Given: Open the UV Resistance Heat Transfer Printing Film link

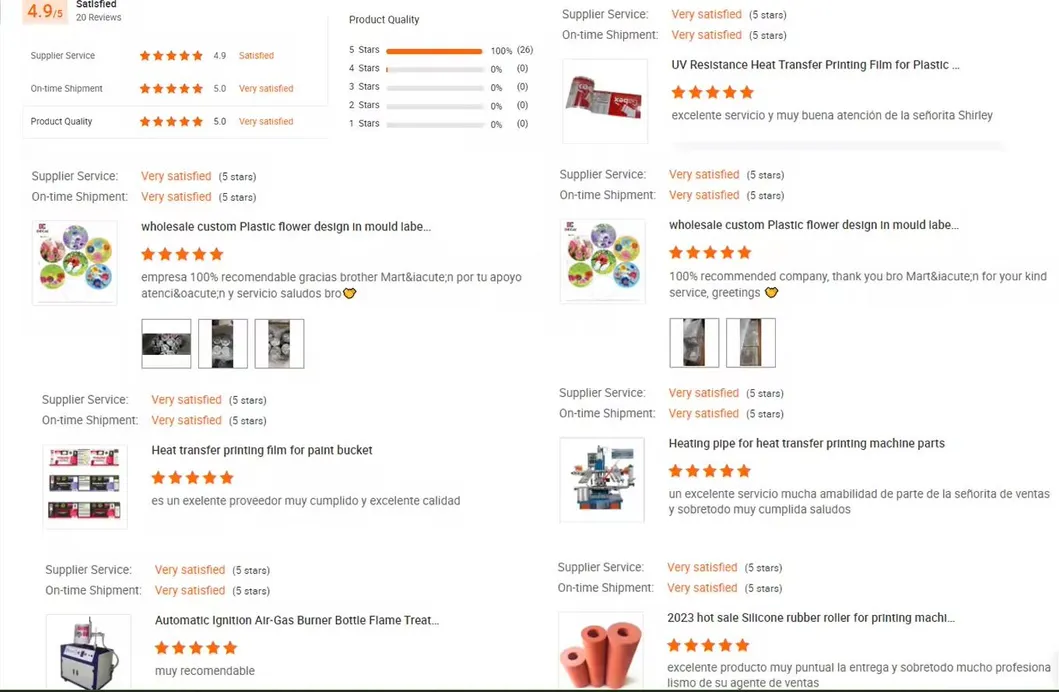Looking at the screenshot, I should coord(815,65).
